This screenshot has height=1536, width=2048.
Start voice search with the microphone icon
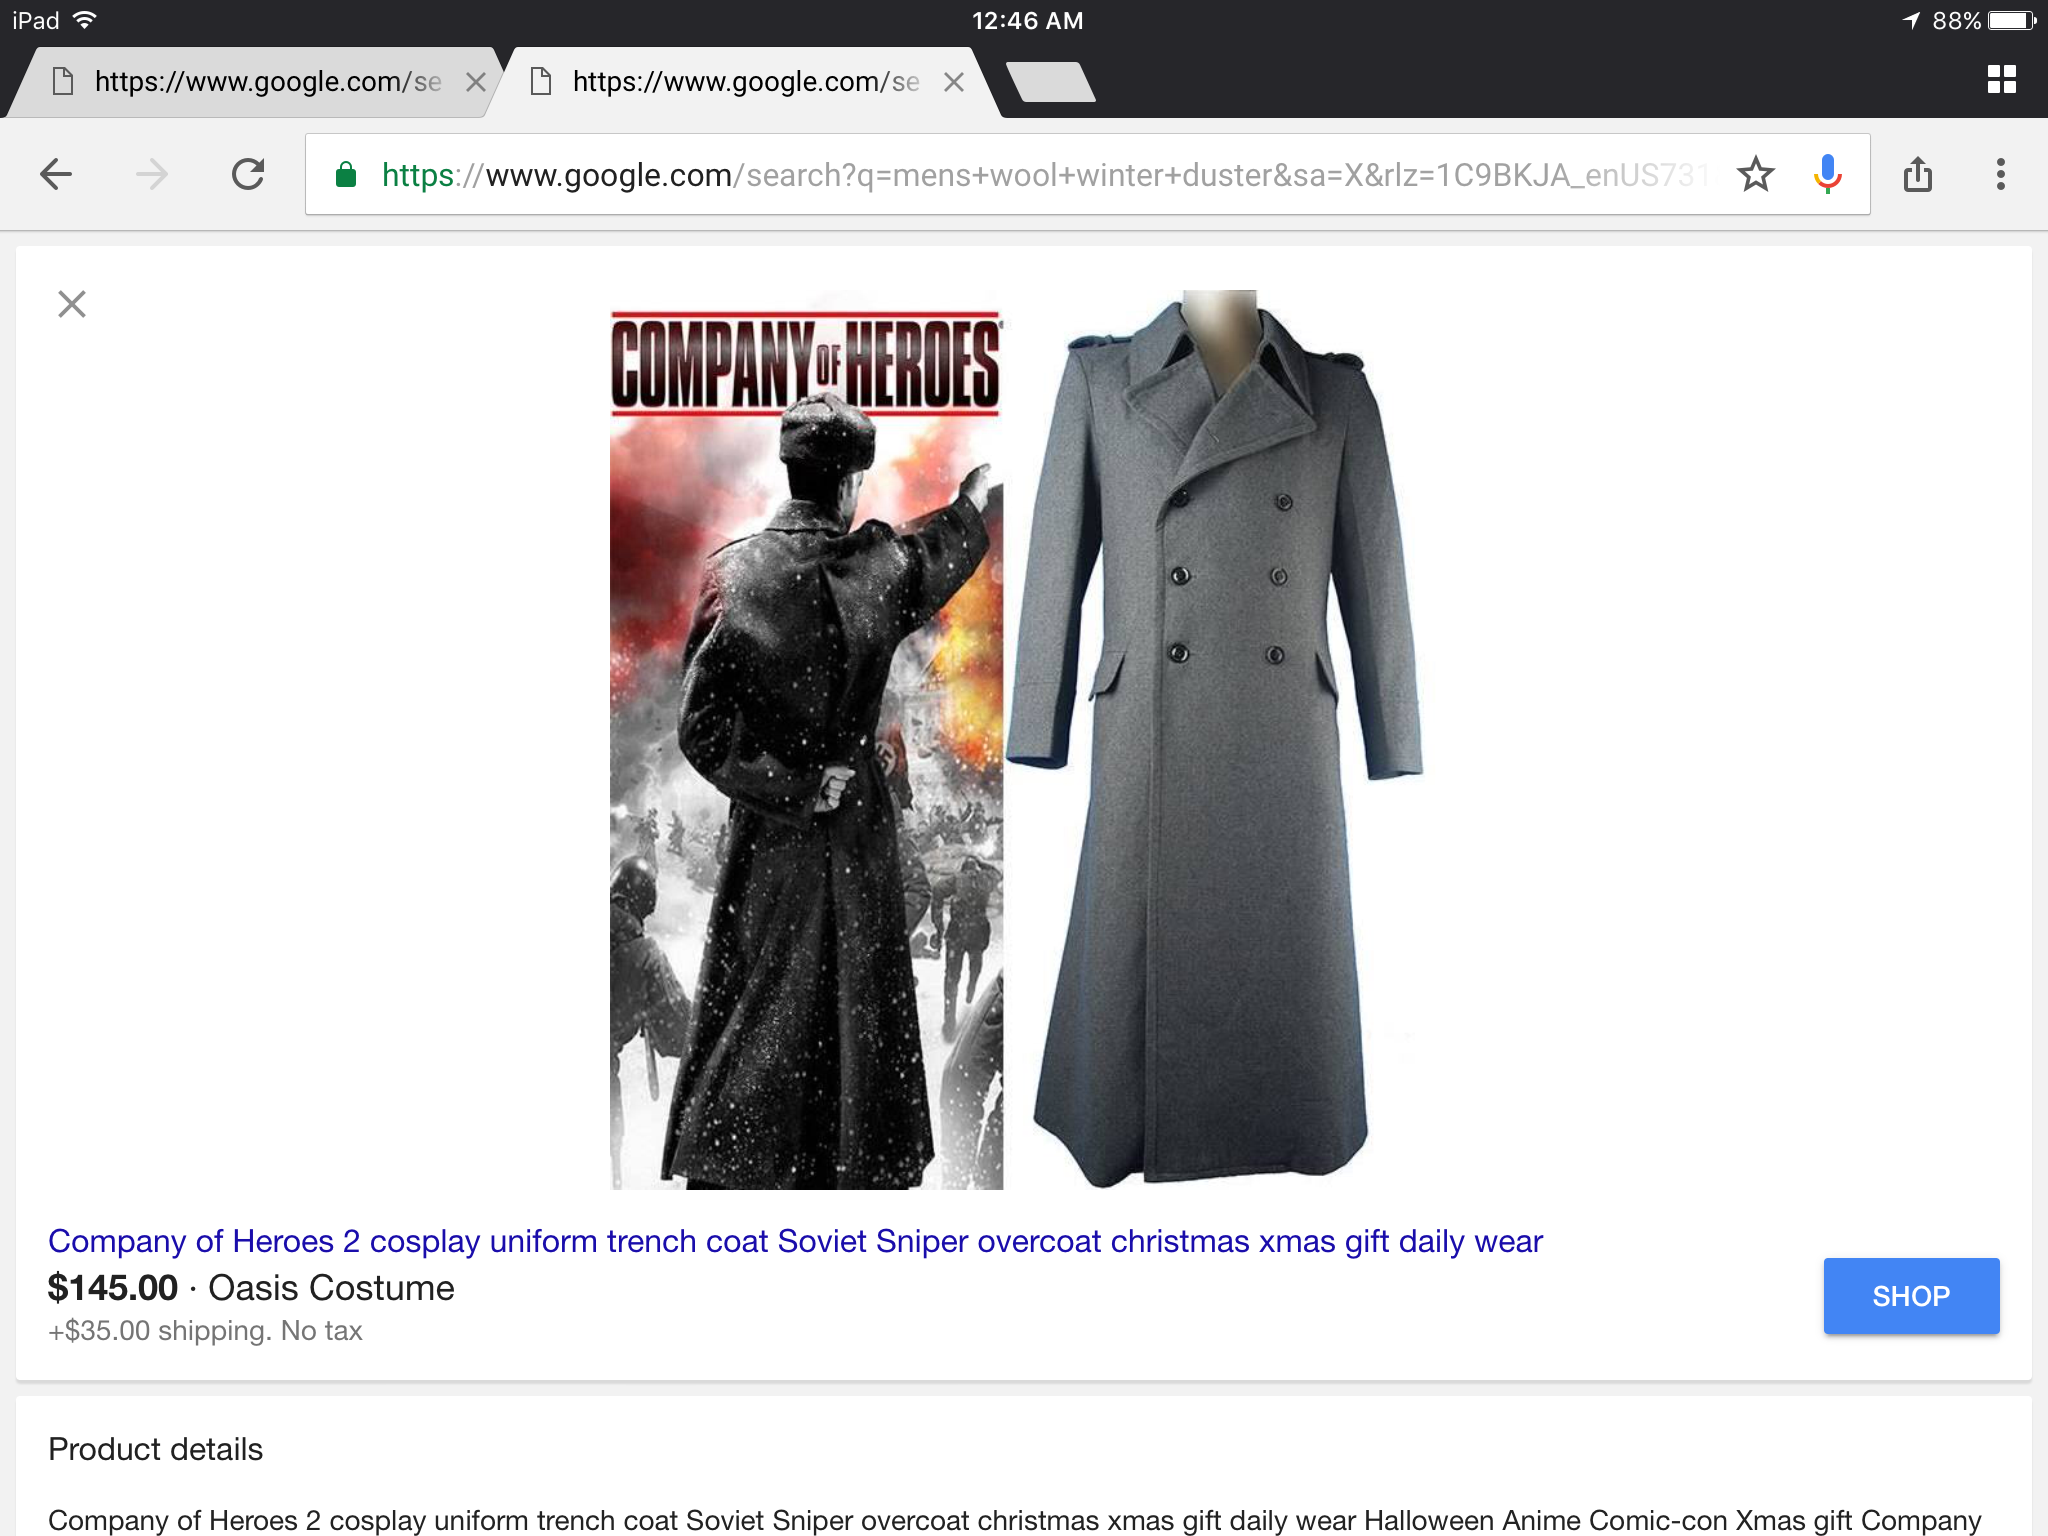[x=1827, y=174]
